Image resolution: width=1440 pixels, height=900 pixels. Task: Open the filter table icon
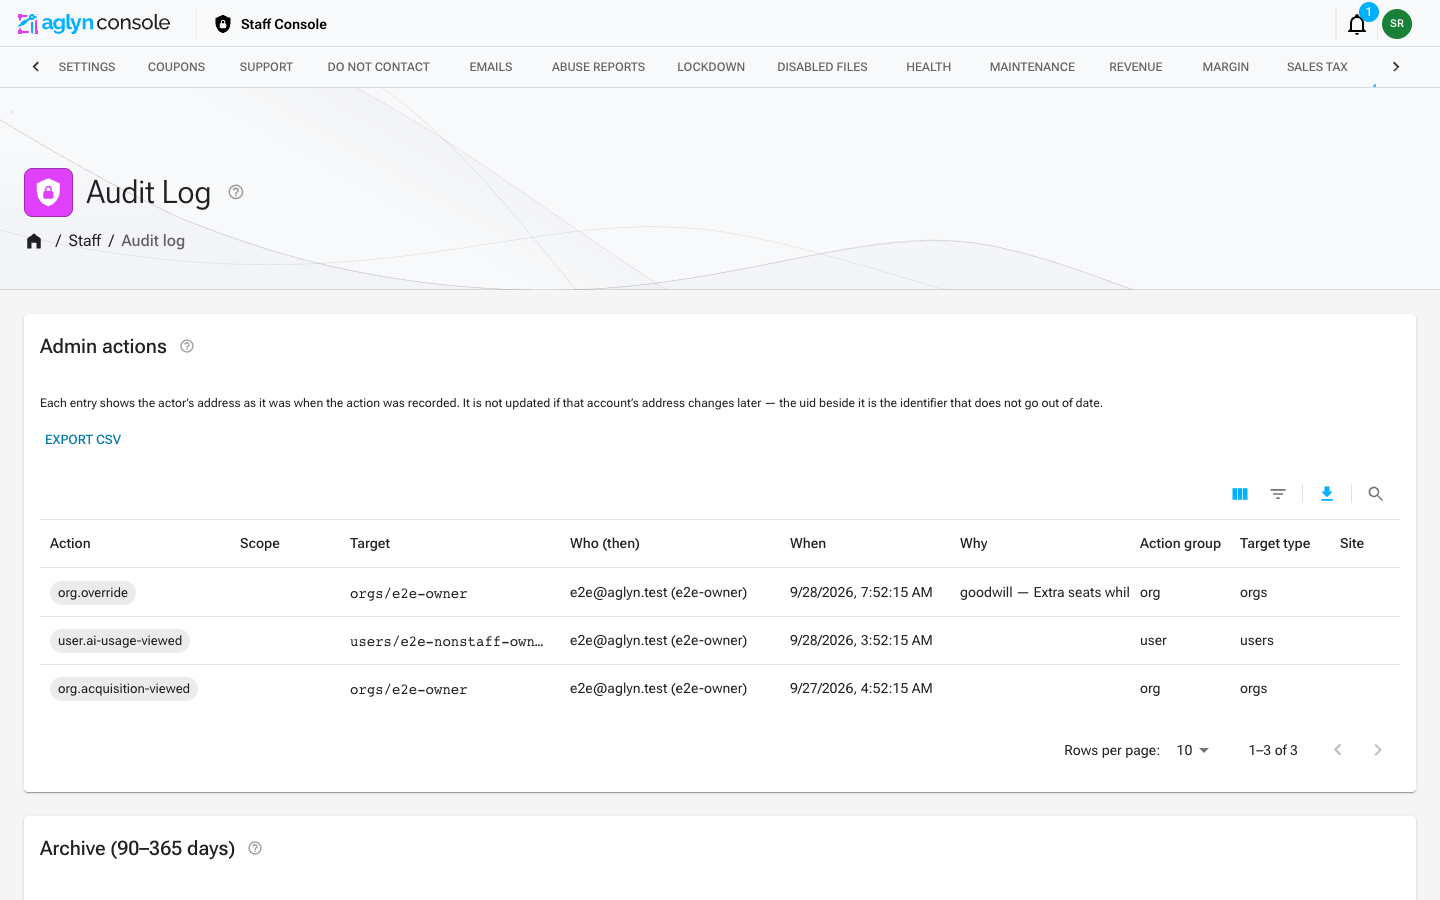click(1278, 494)
